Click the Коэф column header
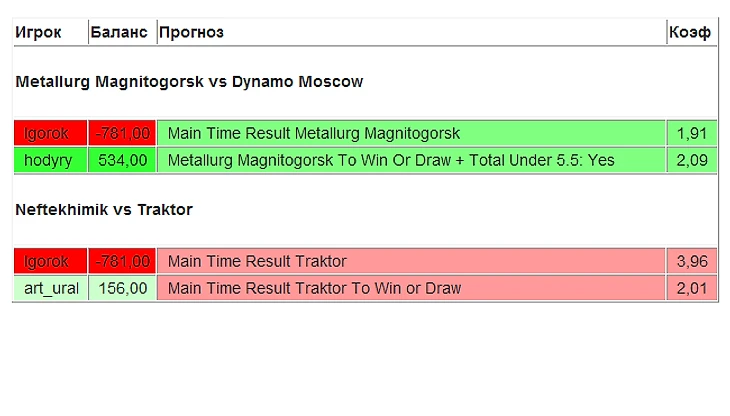The width and height of the screenshot is (730, 416). (x=690, y=33)
